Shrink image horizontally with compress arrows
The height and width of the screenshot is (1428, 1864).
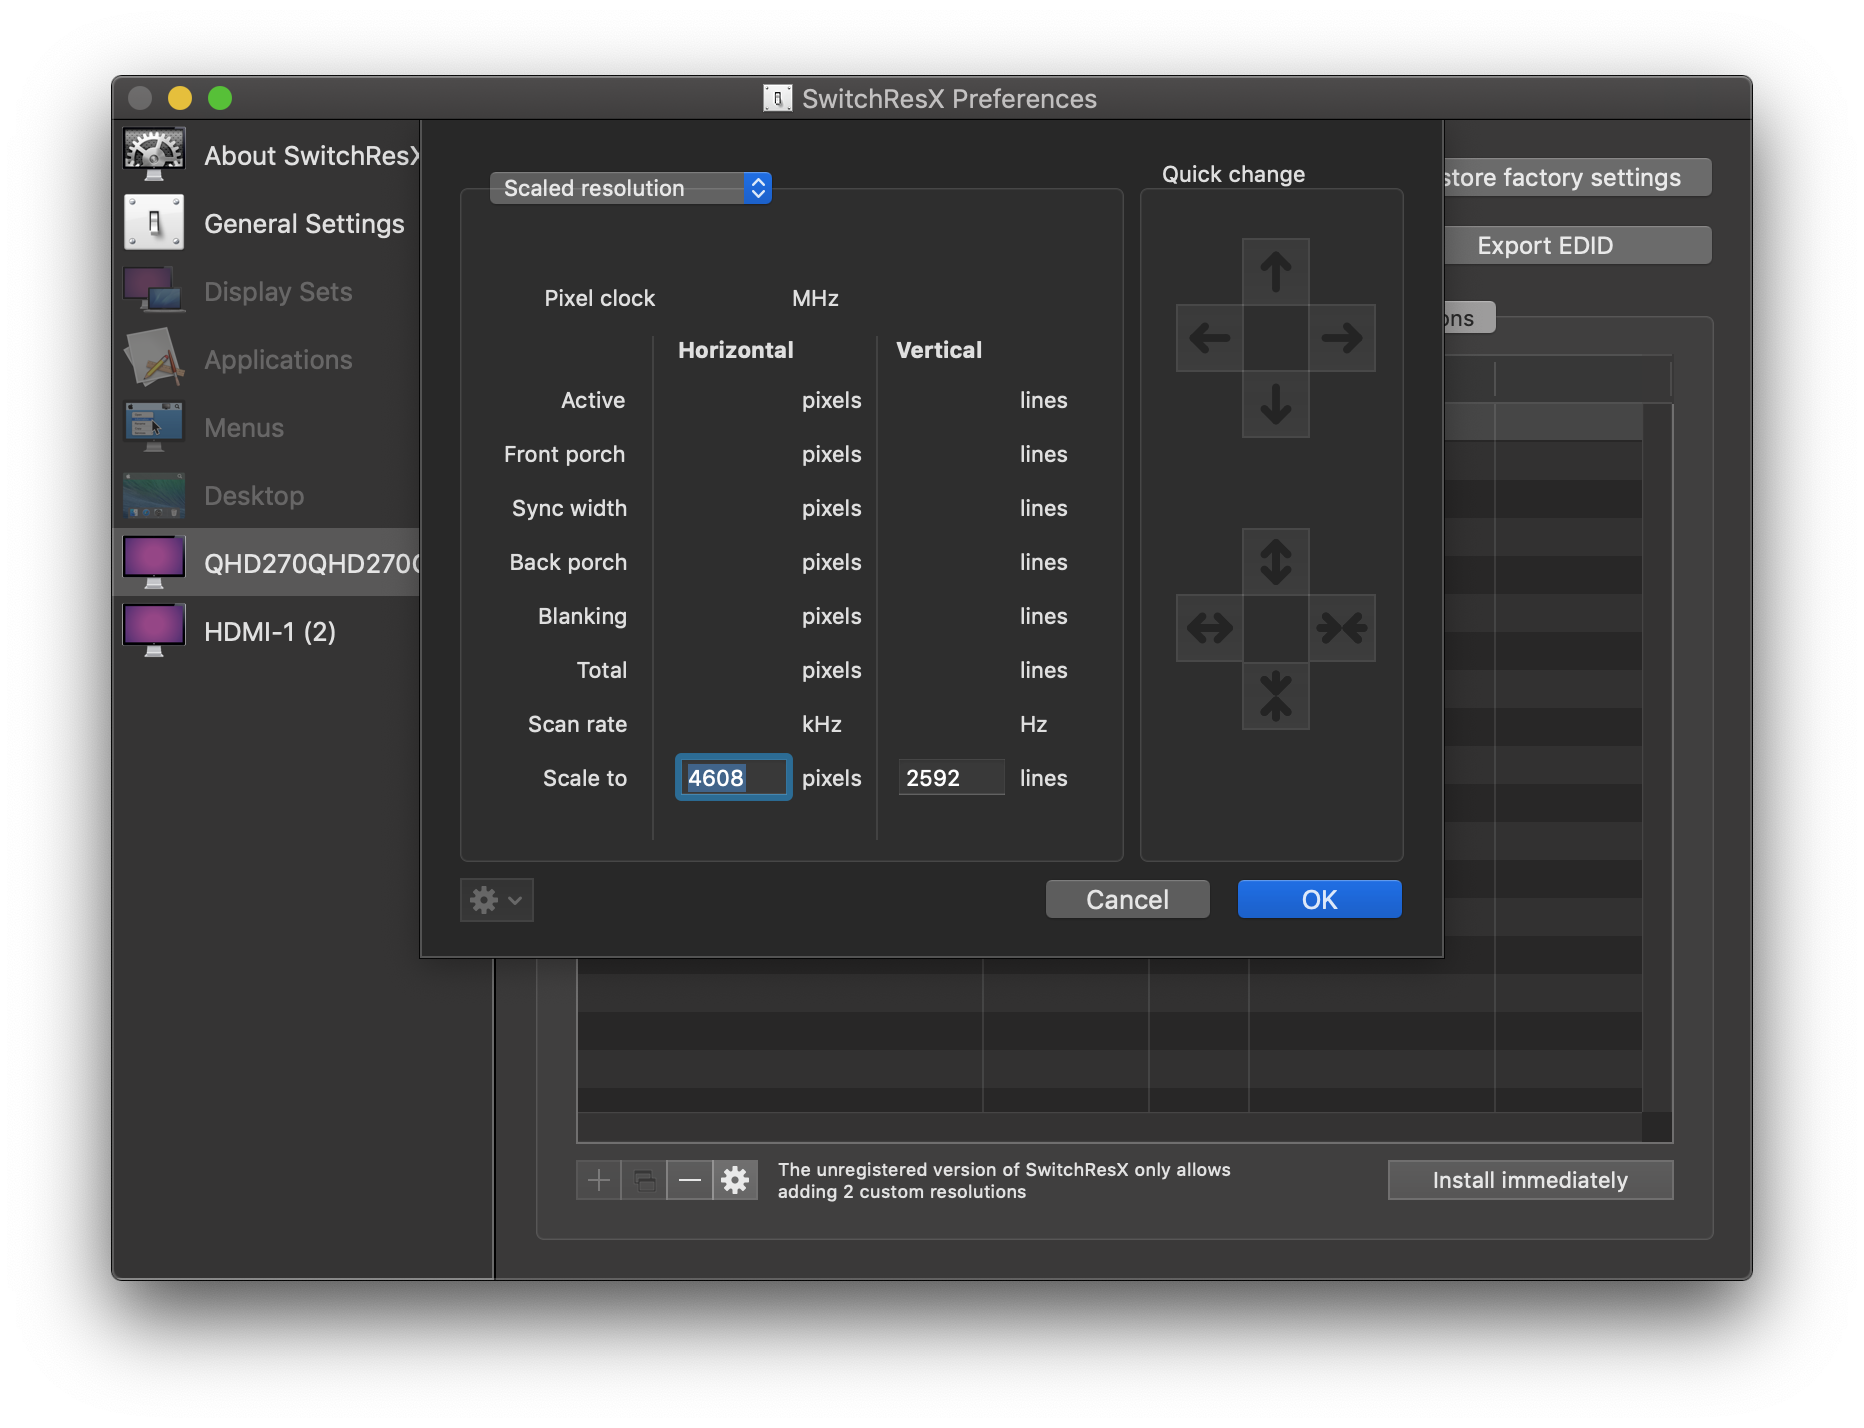(1342, 628)
